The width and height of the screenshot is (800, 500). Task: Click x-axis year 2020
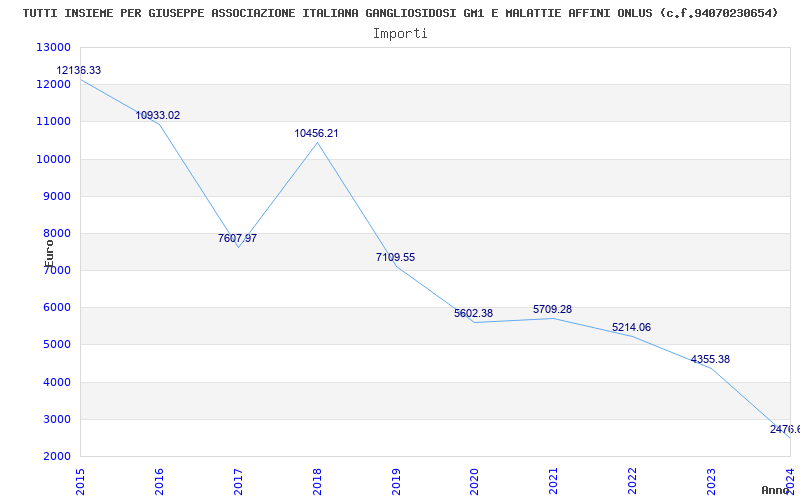474,481
